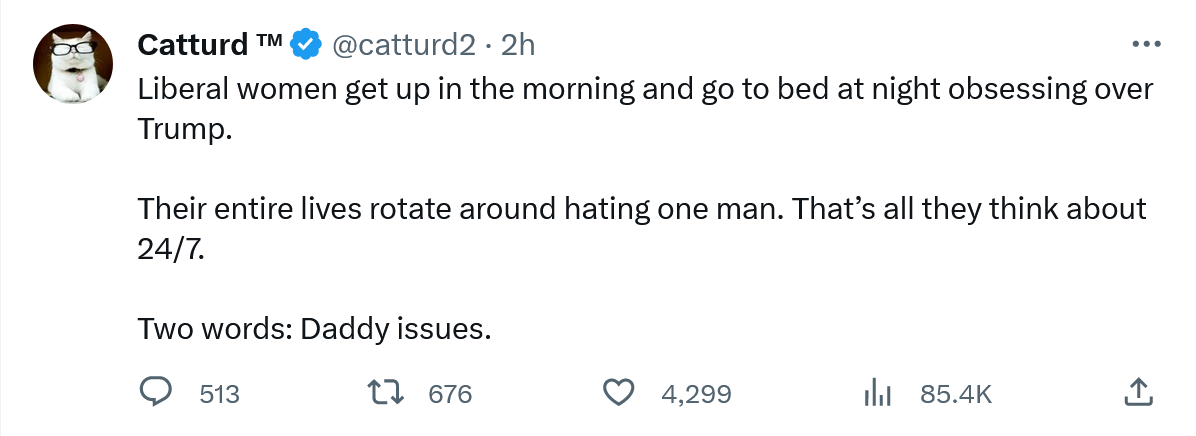
Task: Click the 4,299 likes count
Action: click(x=696, y=395)
